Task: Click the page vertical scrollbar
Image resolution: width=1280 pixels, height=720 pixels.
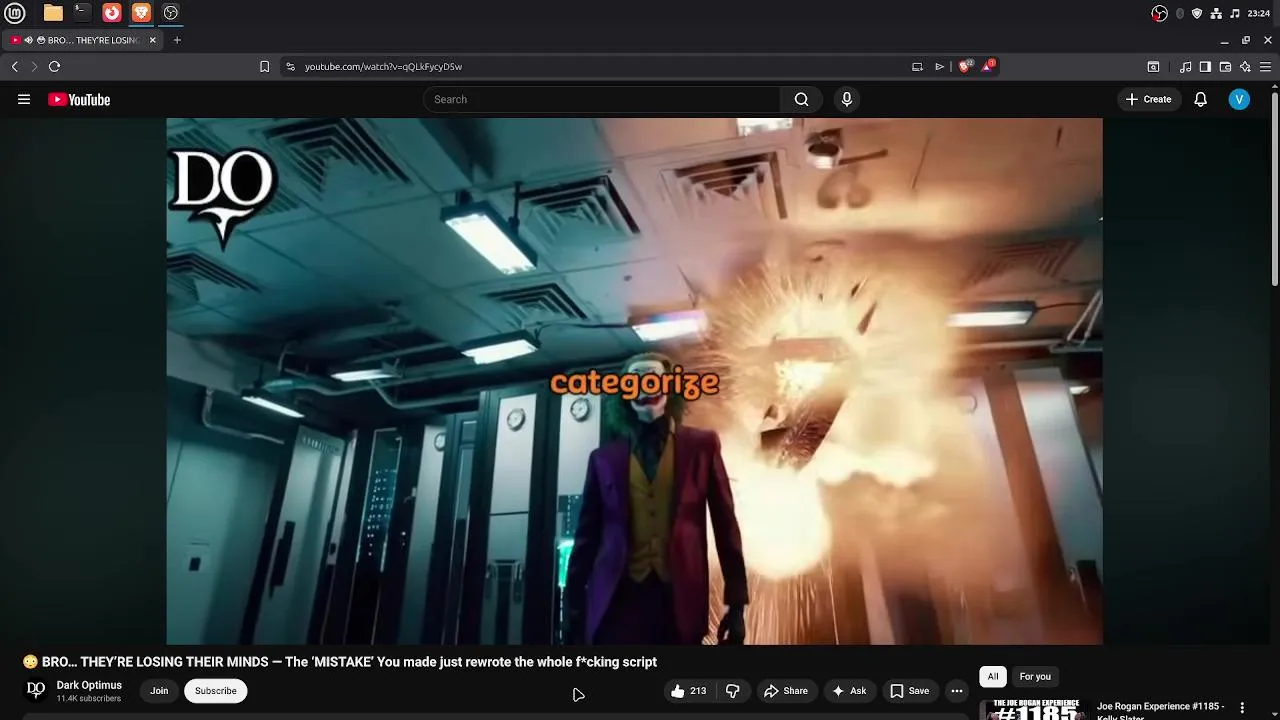Action: pyautogui.click(x=1275, y=188)
